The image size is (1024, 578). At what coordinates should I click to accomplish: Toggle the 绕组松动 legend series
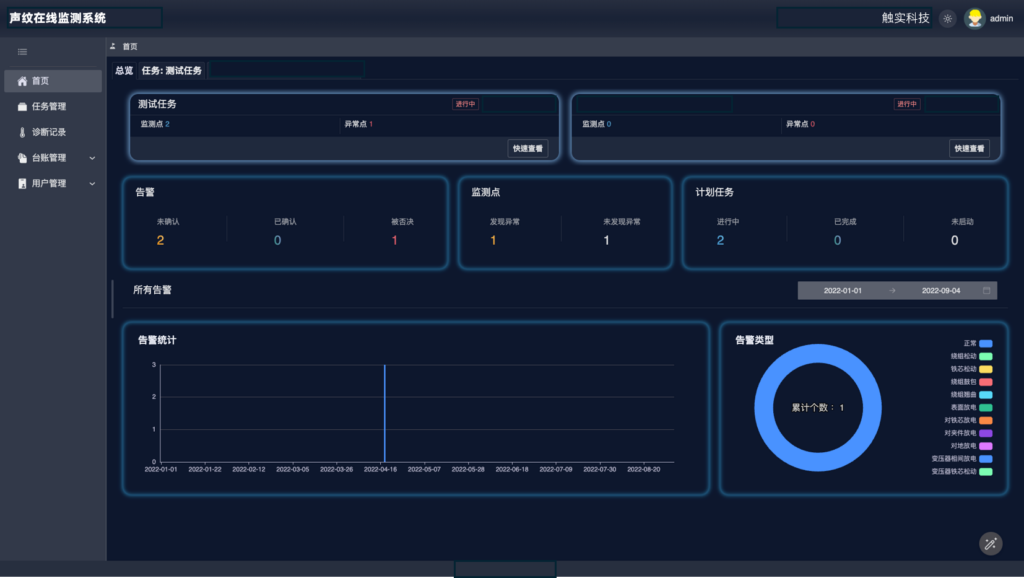(x=985, y=356)
